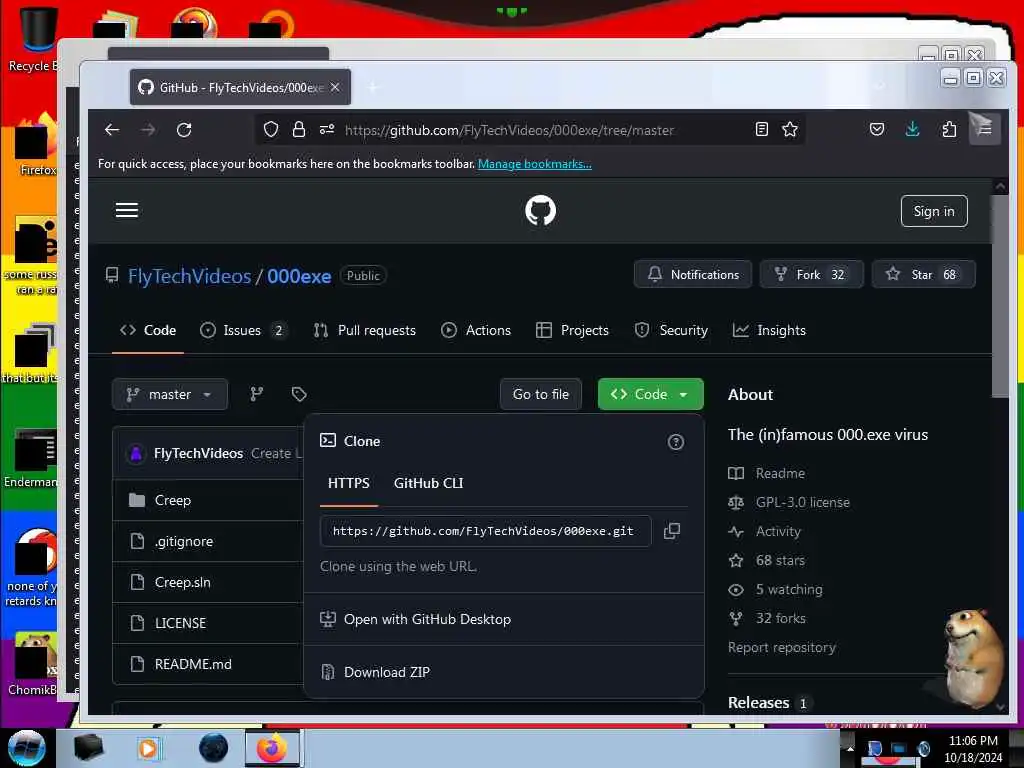Image resolution: width=1024 pixels, height=768 pixels.
Task: Open the 32 forks link
Action: pos(780,618)
